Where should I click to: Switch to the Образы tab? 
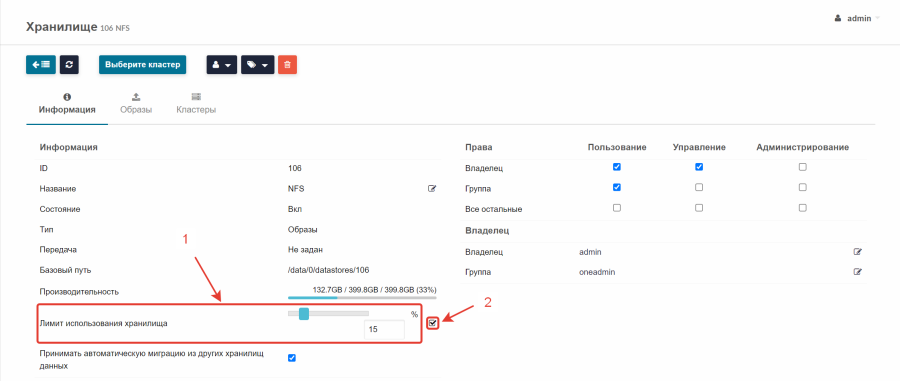click(136, 104)
